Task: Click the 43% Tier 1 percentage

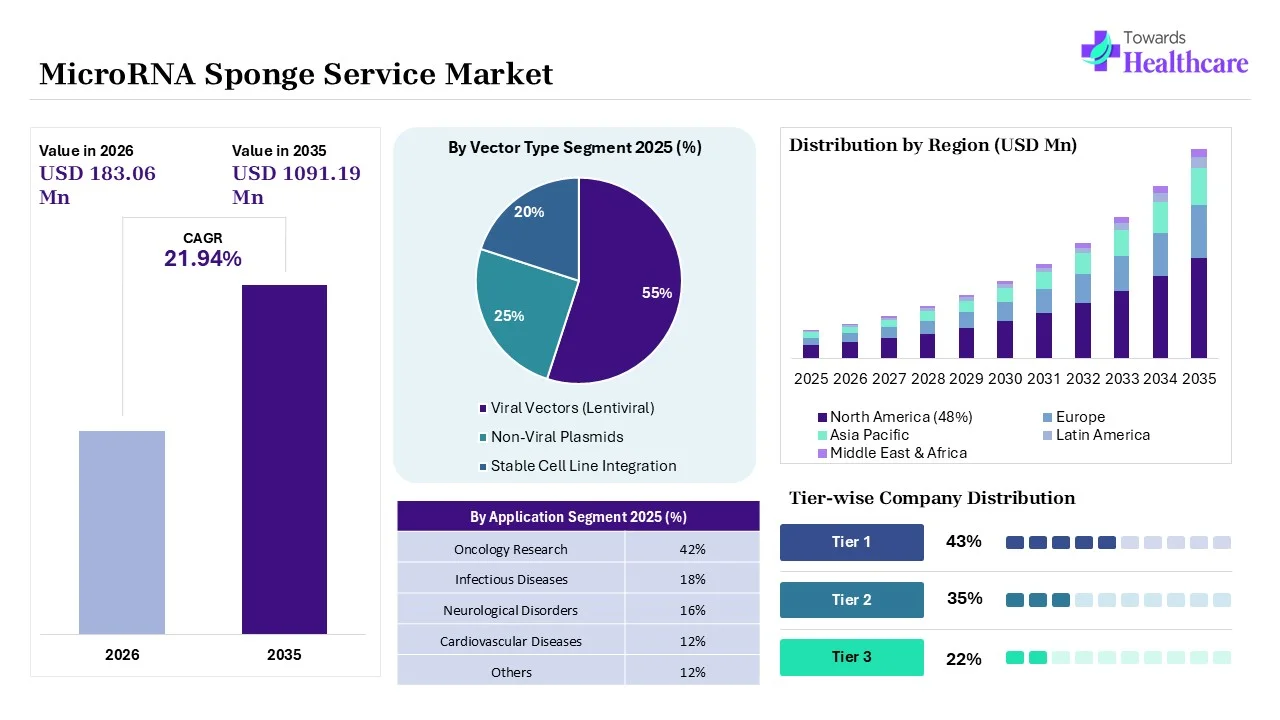Action: click(964, 542)
